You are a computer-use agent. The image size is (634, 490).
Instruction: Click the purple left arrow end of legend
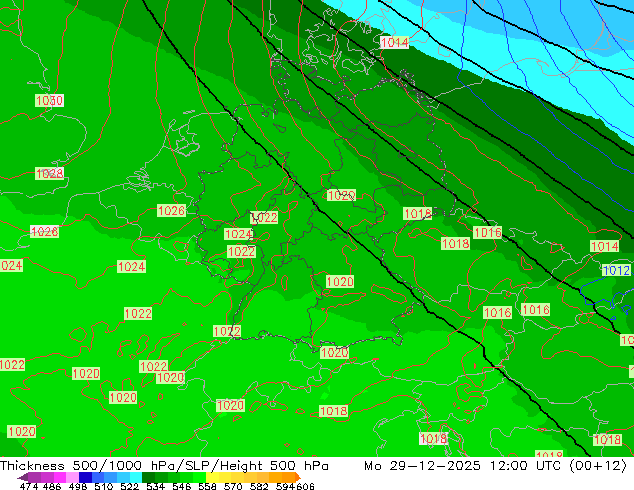(23, 477)
